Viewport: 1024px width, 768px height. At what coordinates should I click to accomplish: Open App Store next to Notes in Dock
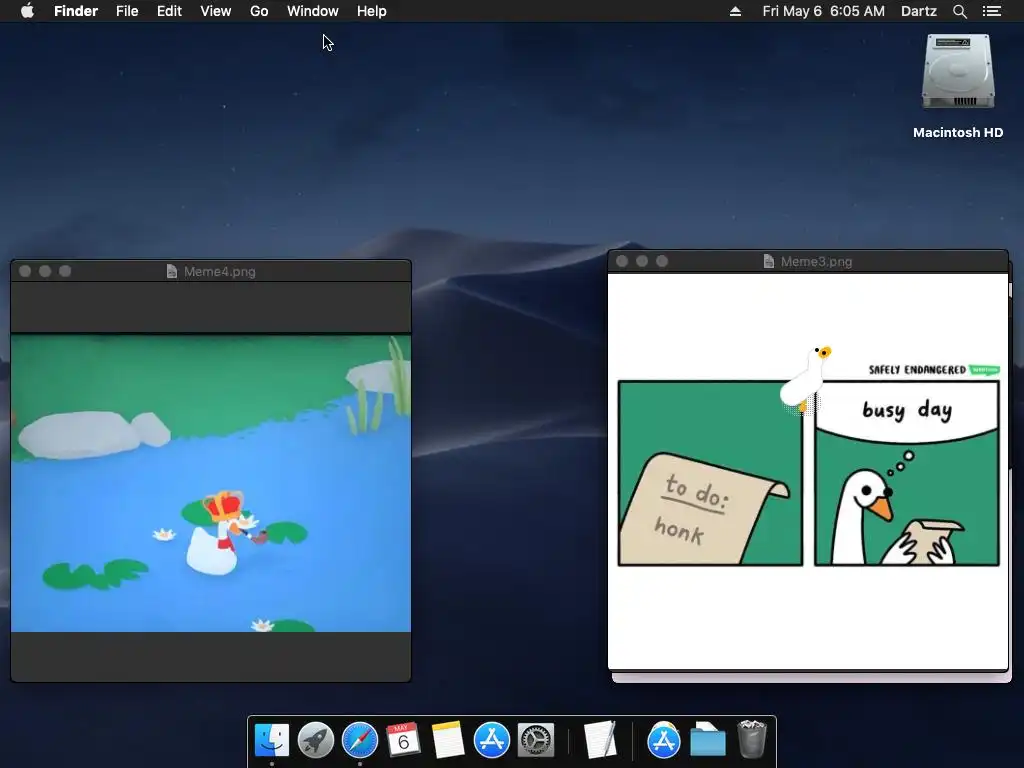click(x=492, y=741)
